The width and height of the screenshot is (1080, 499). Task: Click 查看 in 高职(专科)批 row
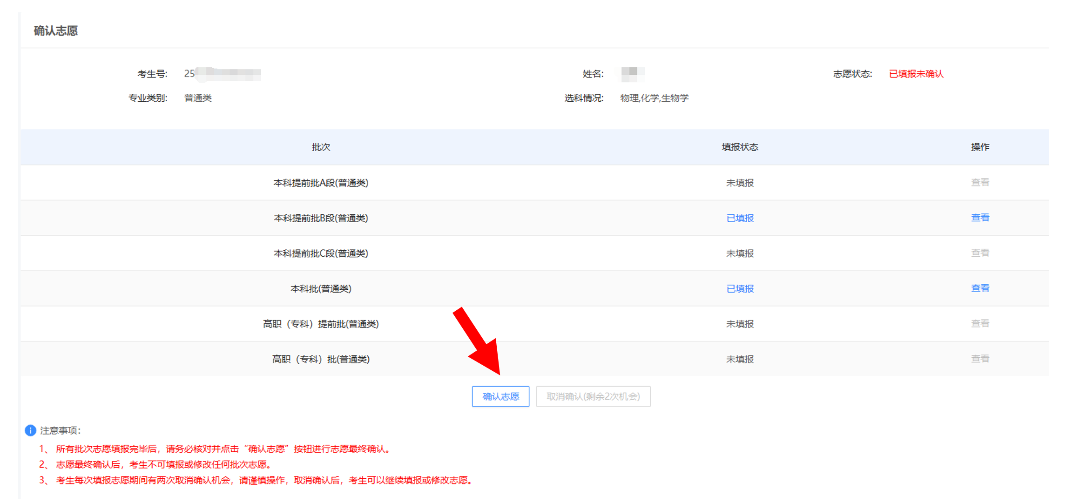[x=979, y=358]
